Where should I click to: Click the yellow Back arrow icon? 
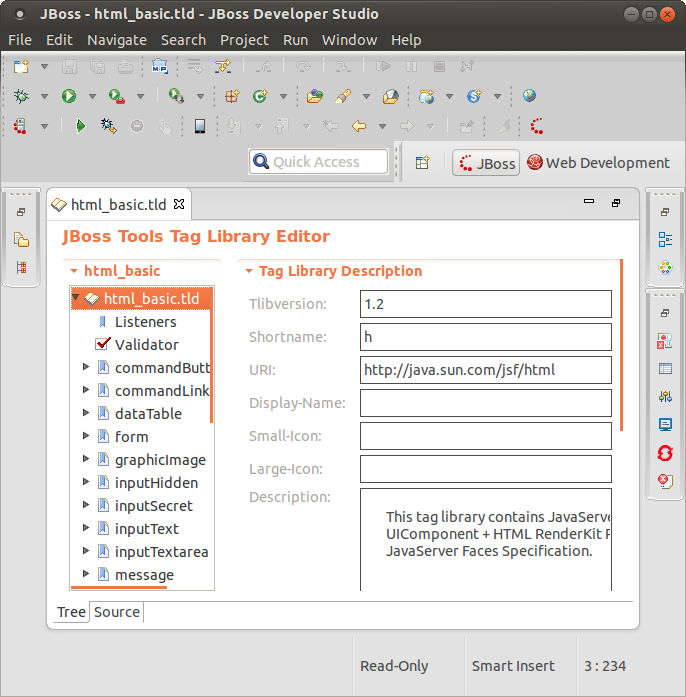tap(359, 126)
